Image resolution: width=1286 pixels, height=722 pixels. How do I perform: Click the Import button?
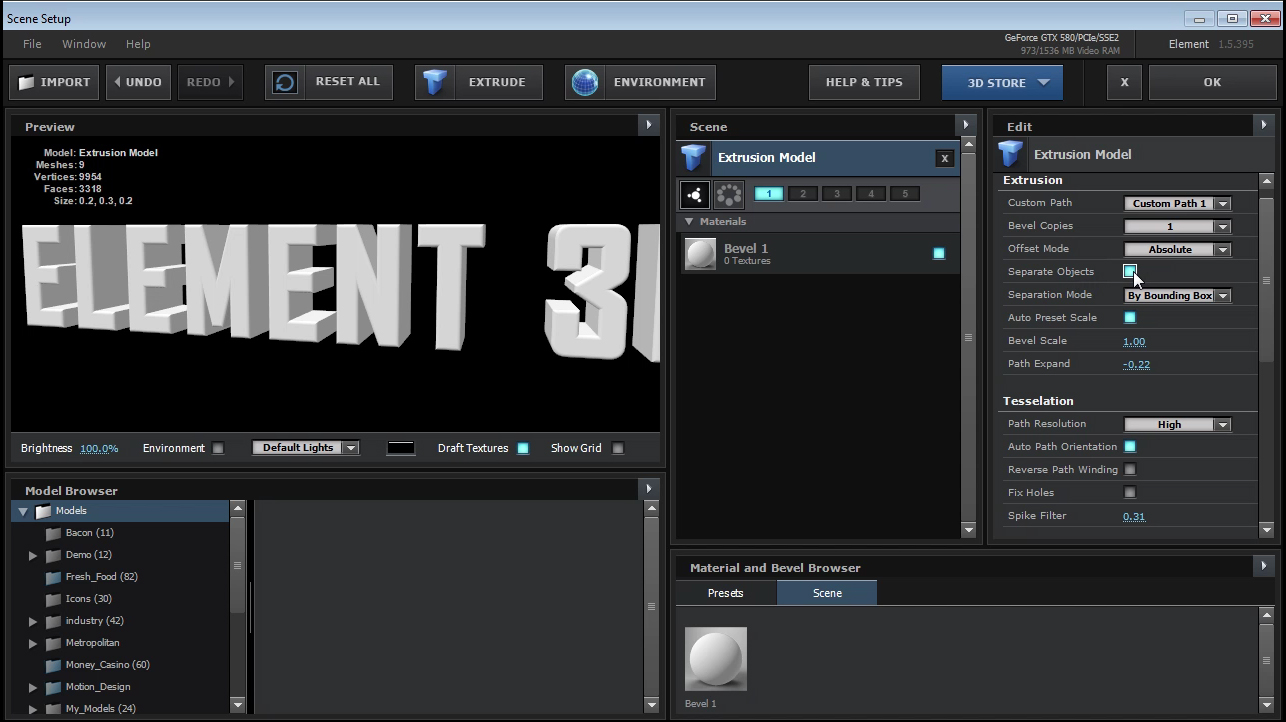(54, 82)
